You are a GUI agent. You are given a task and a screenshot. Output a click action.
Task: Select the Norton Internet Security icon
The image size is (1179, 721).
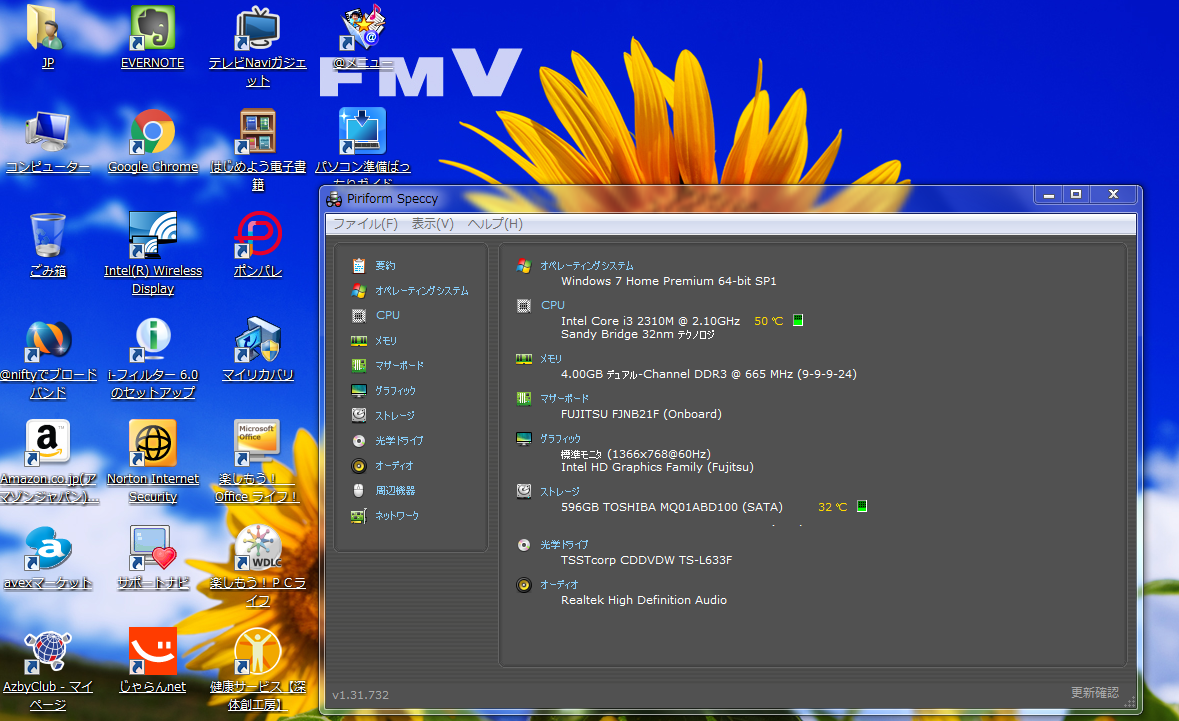point(153,462)
